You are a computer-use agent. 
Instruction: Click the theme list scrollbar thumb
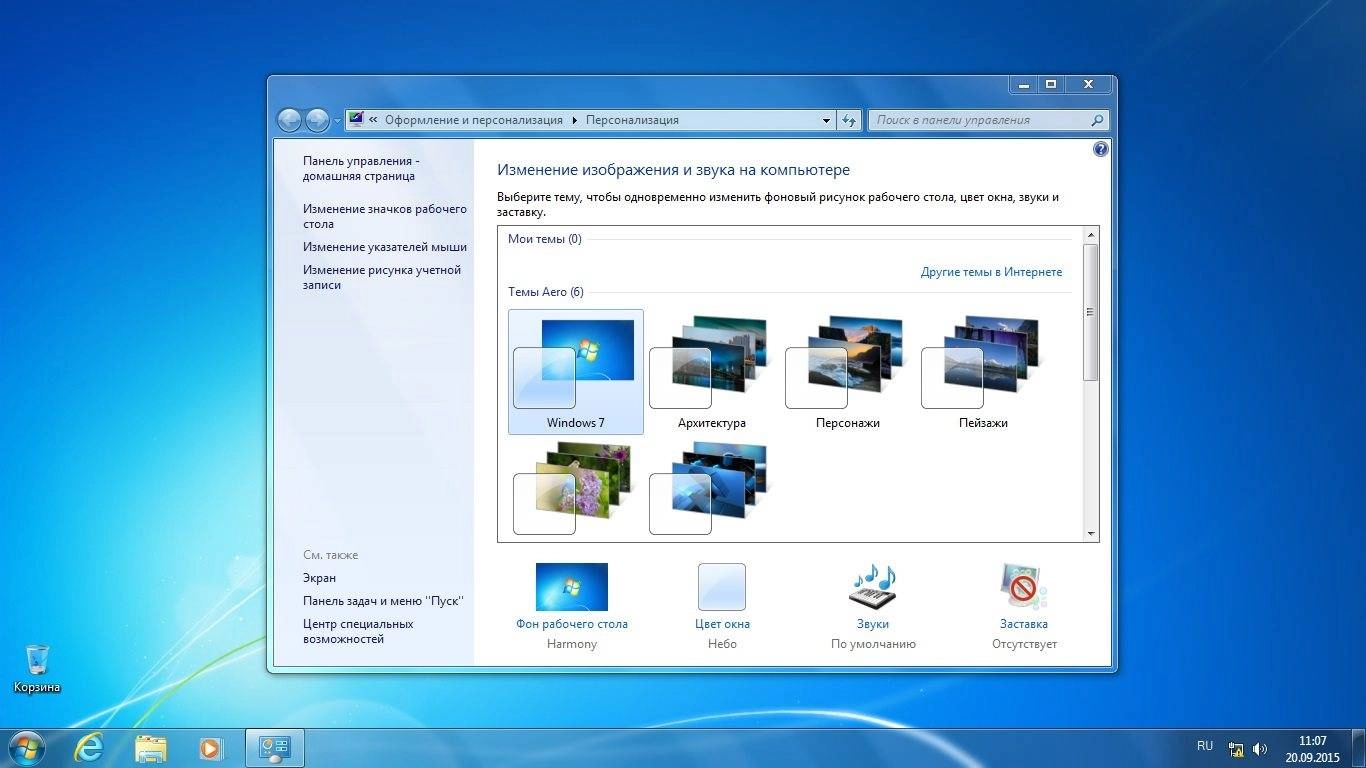(1091, 311)
